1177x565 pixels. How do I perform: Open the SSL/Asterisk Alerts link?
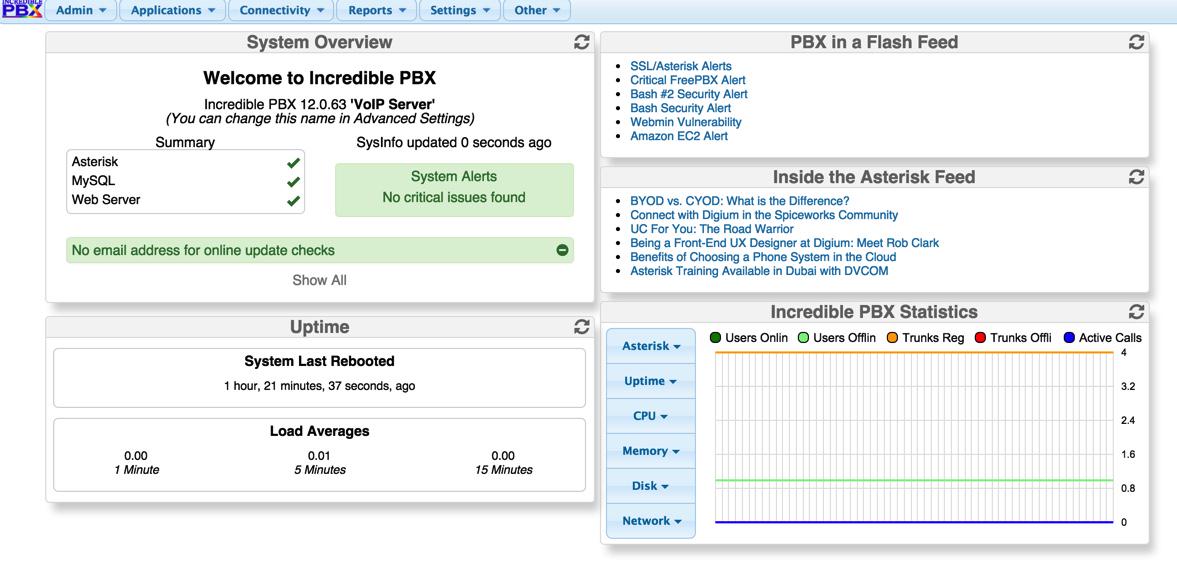tap(681, 66)
